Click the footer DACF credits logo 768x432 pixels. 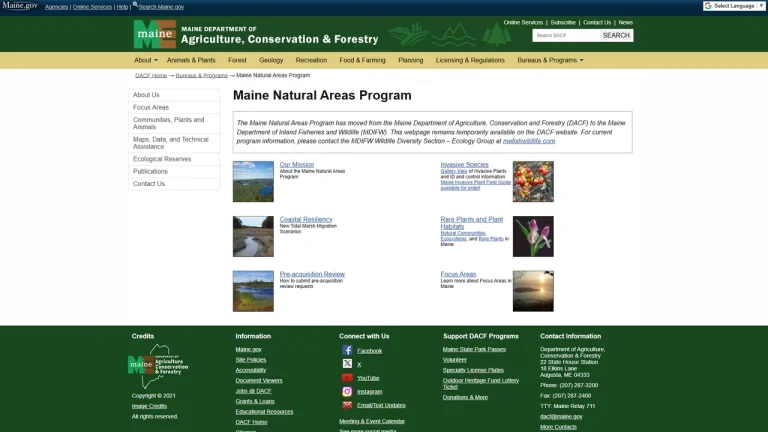point(158,366)
